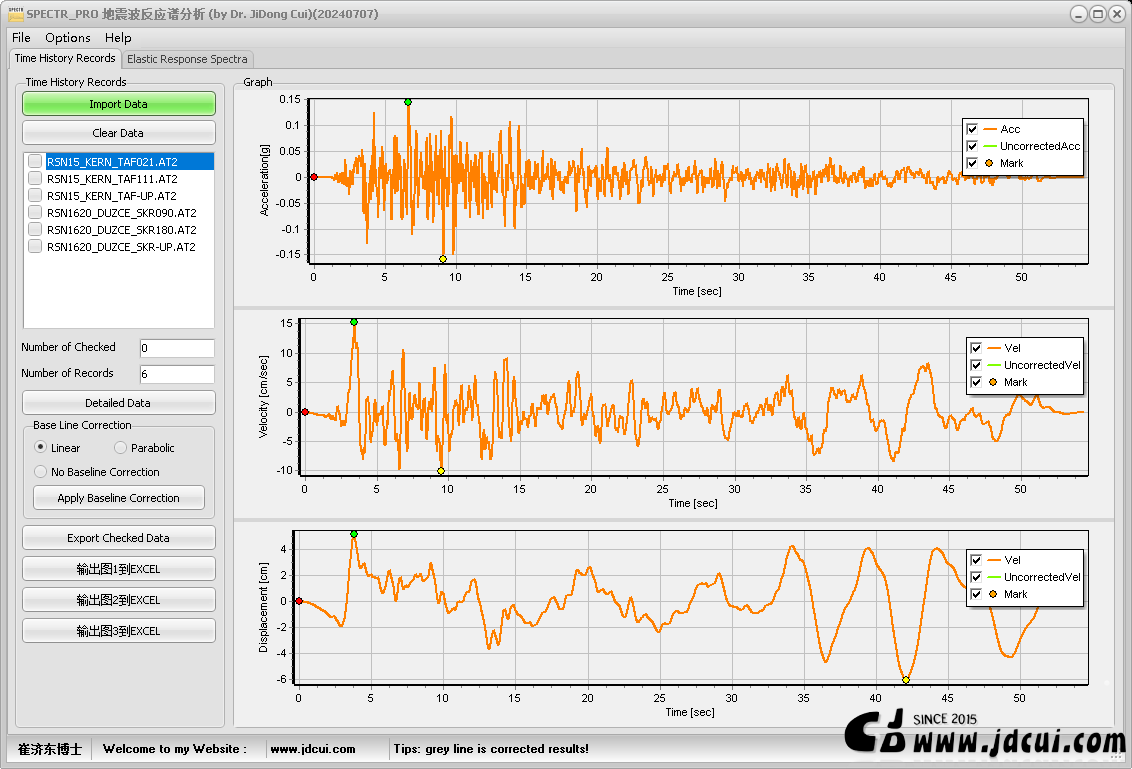
Task: Toggle the UncorrectedAcc series checkbox
Action: point(972,146)
